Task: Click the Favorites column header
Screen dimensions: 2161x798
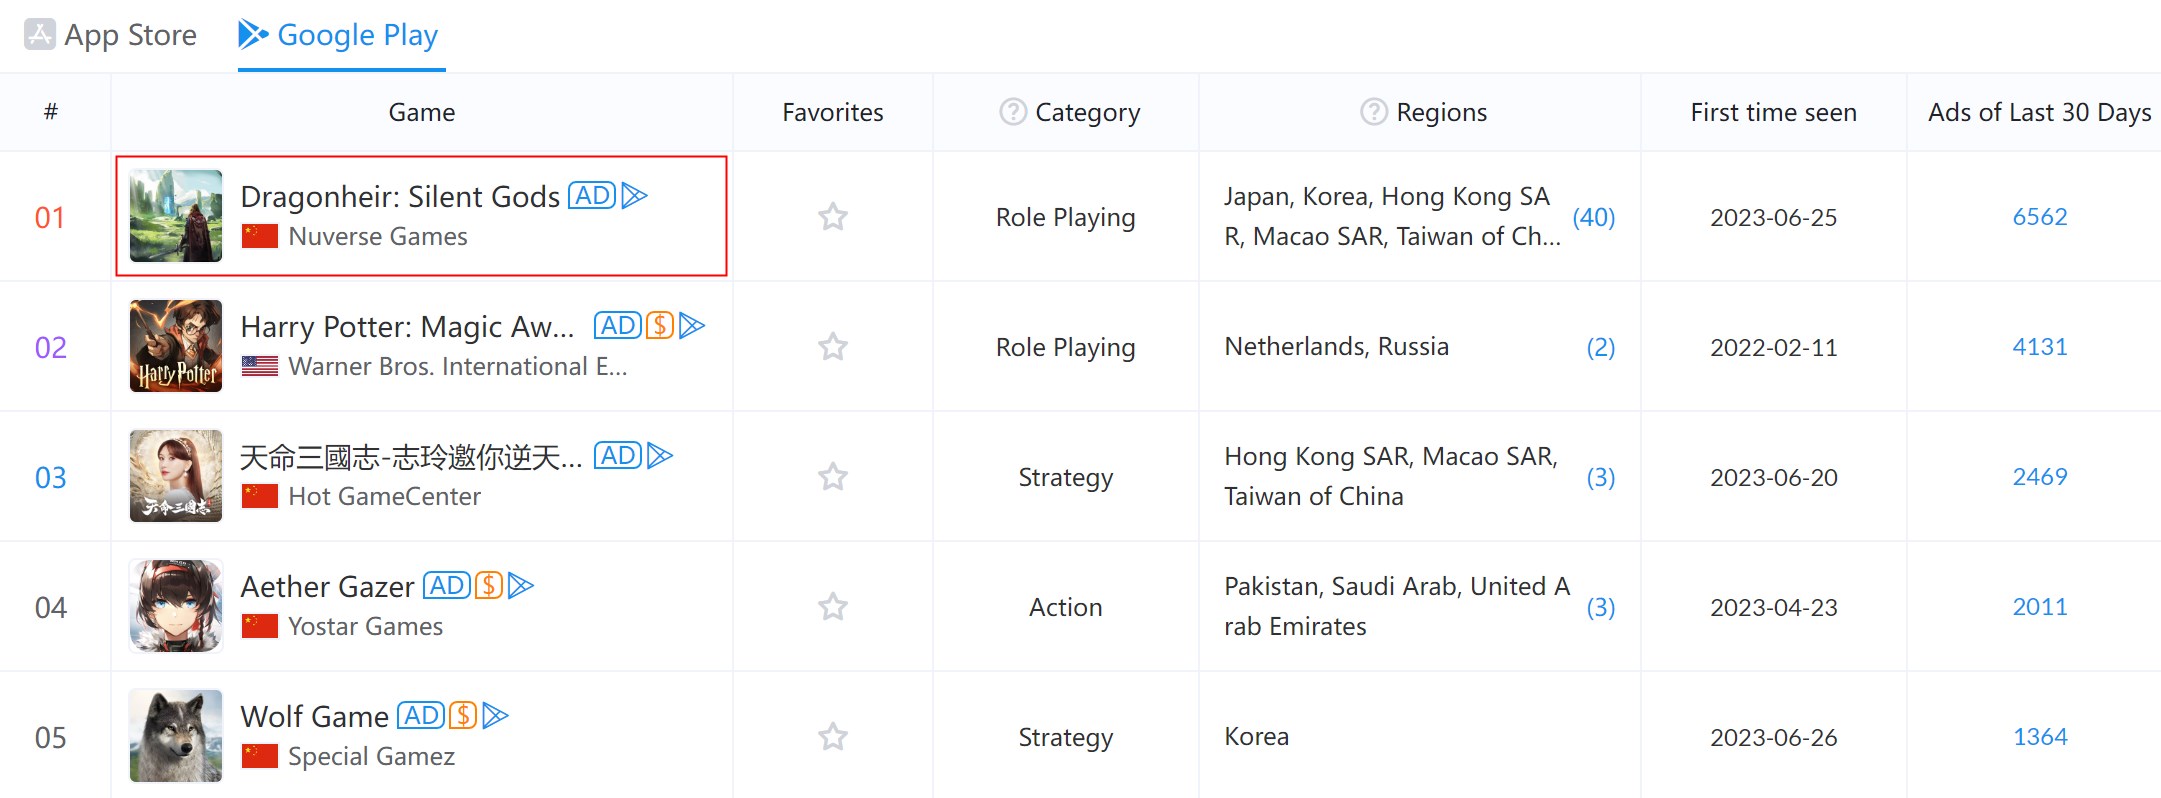Action: click(833, 112)
